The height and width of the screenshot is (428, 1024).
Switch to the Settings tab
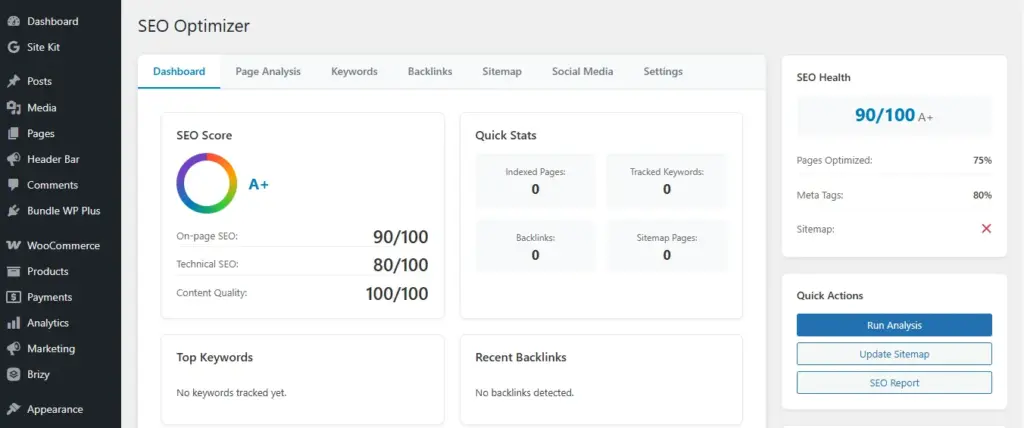(663, 71)
